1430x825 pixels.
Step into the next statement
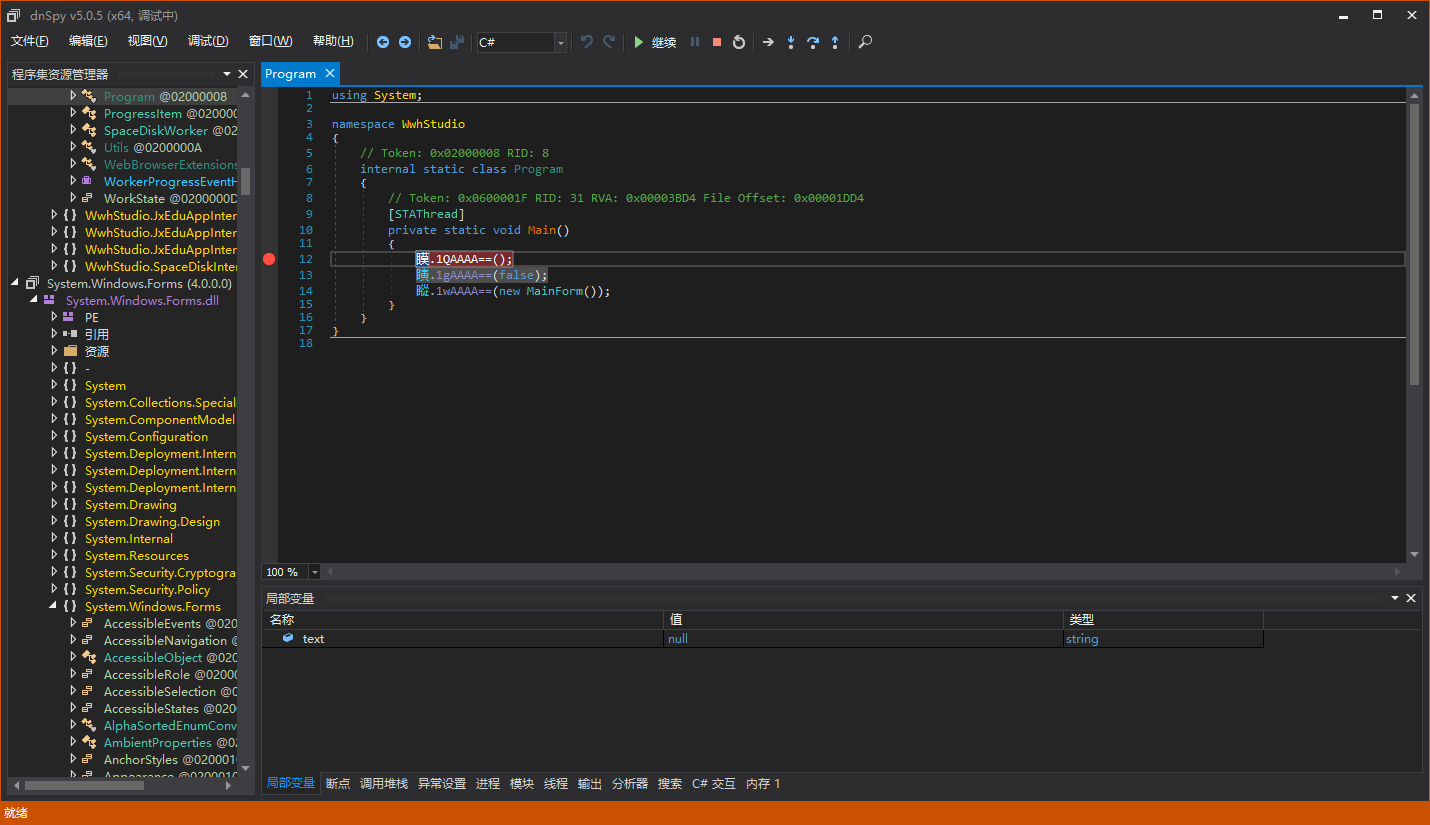click(x=791, y=42)
